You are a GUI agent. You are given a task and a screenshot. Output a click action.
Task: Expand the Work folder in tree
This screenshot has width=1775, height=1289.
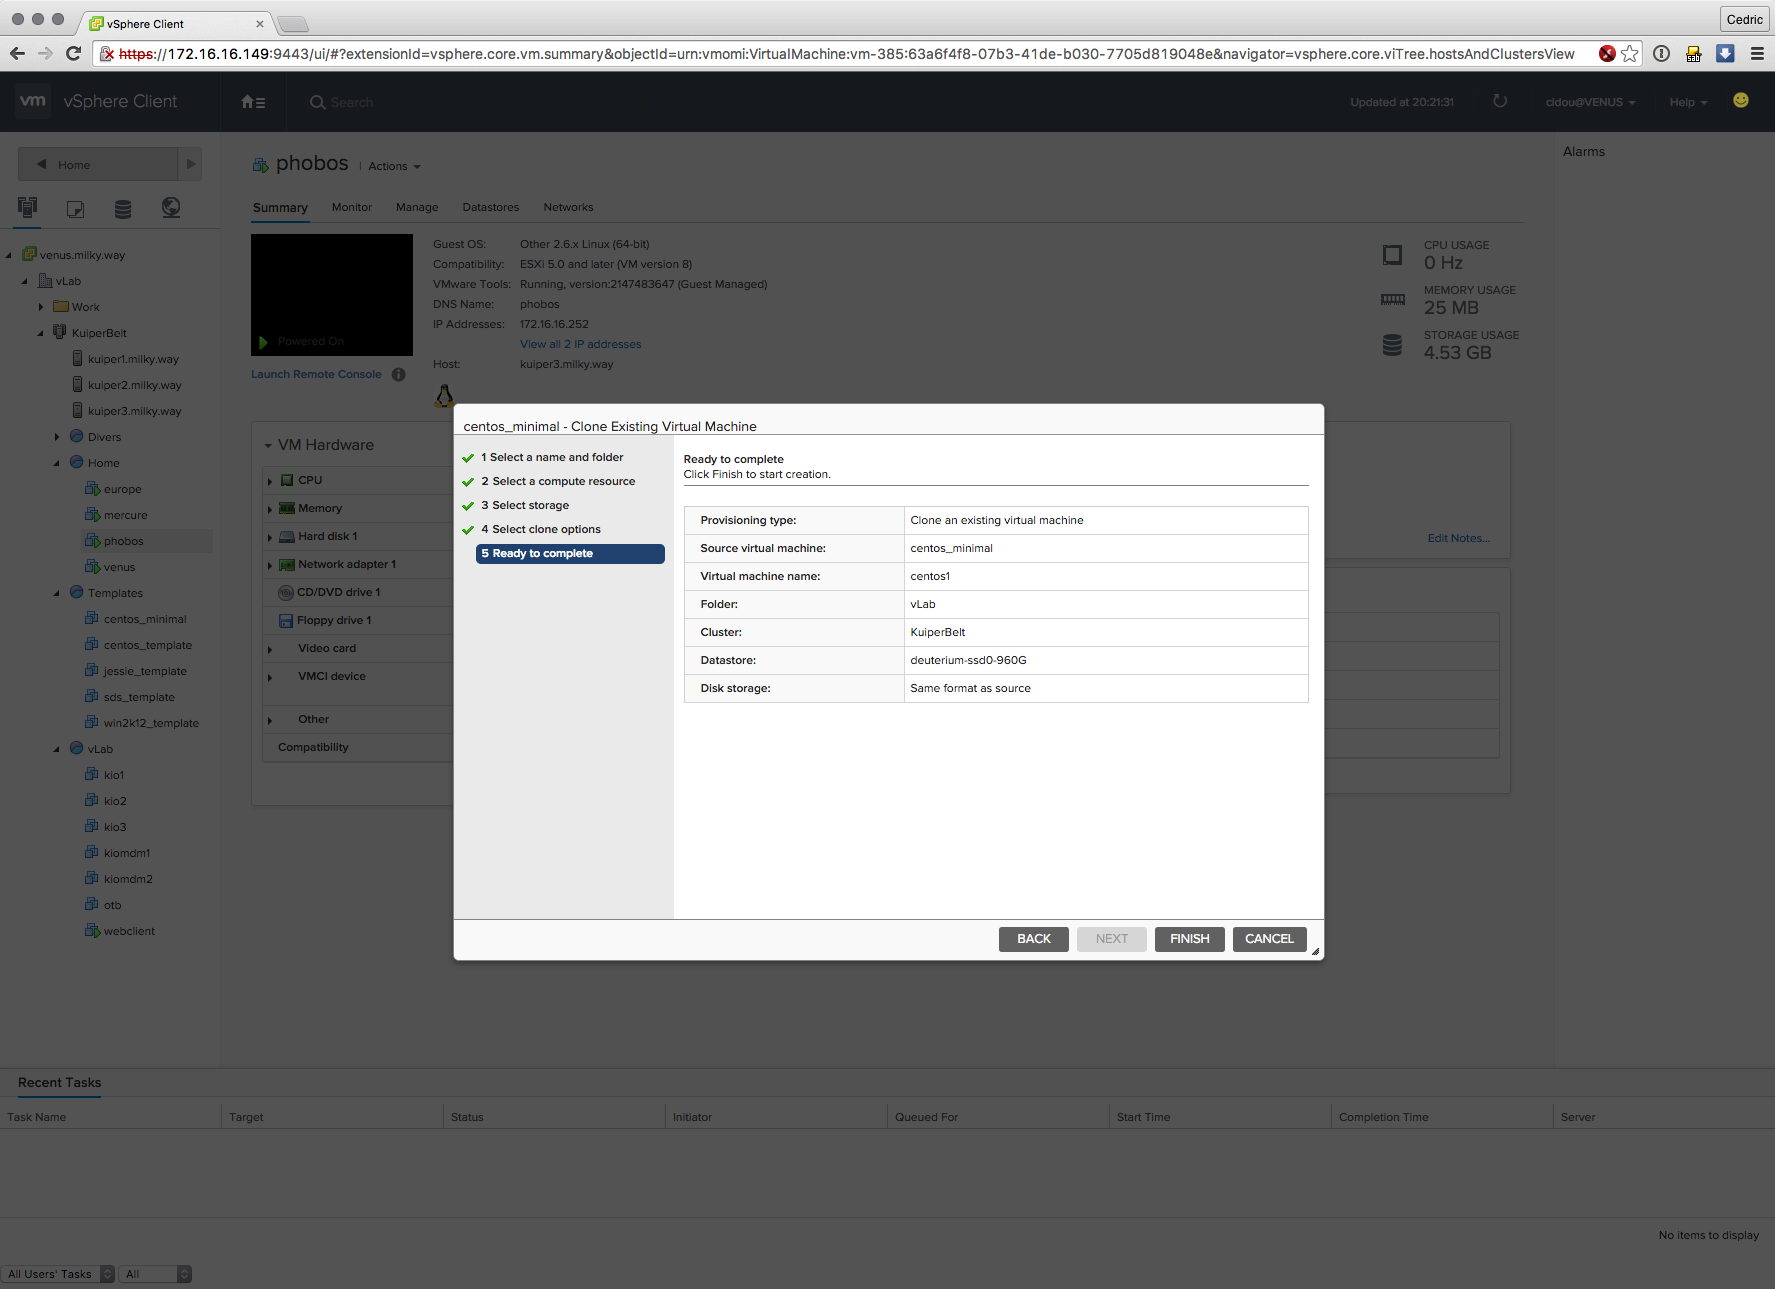click(41, 307)
